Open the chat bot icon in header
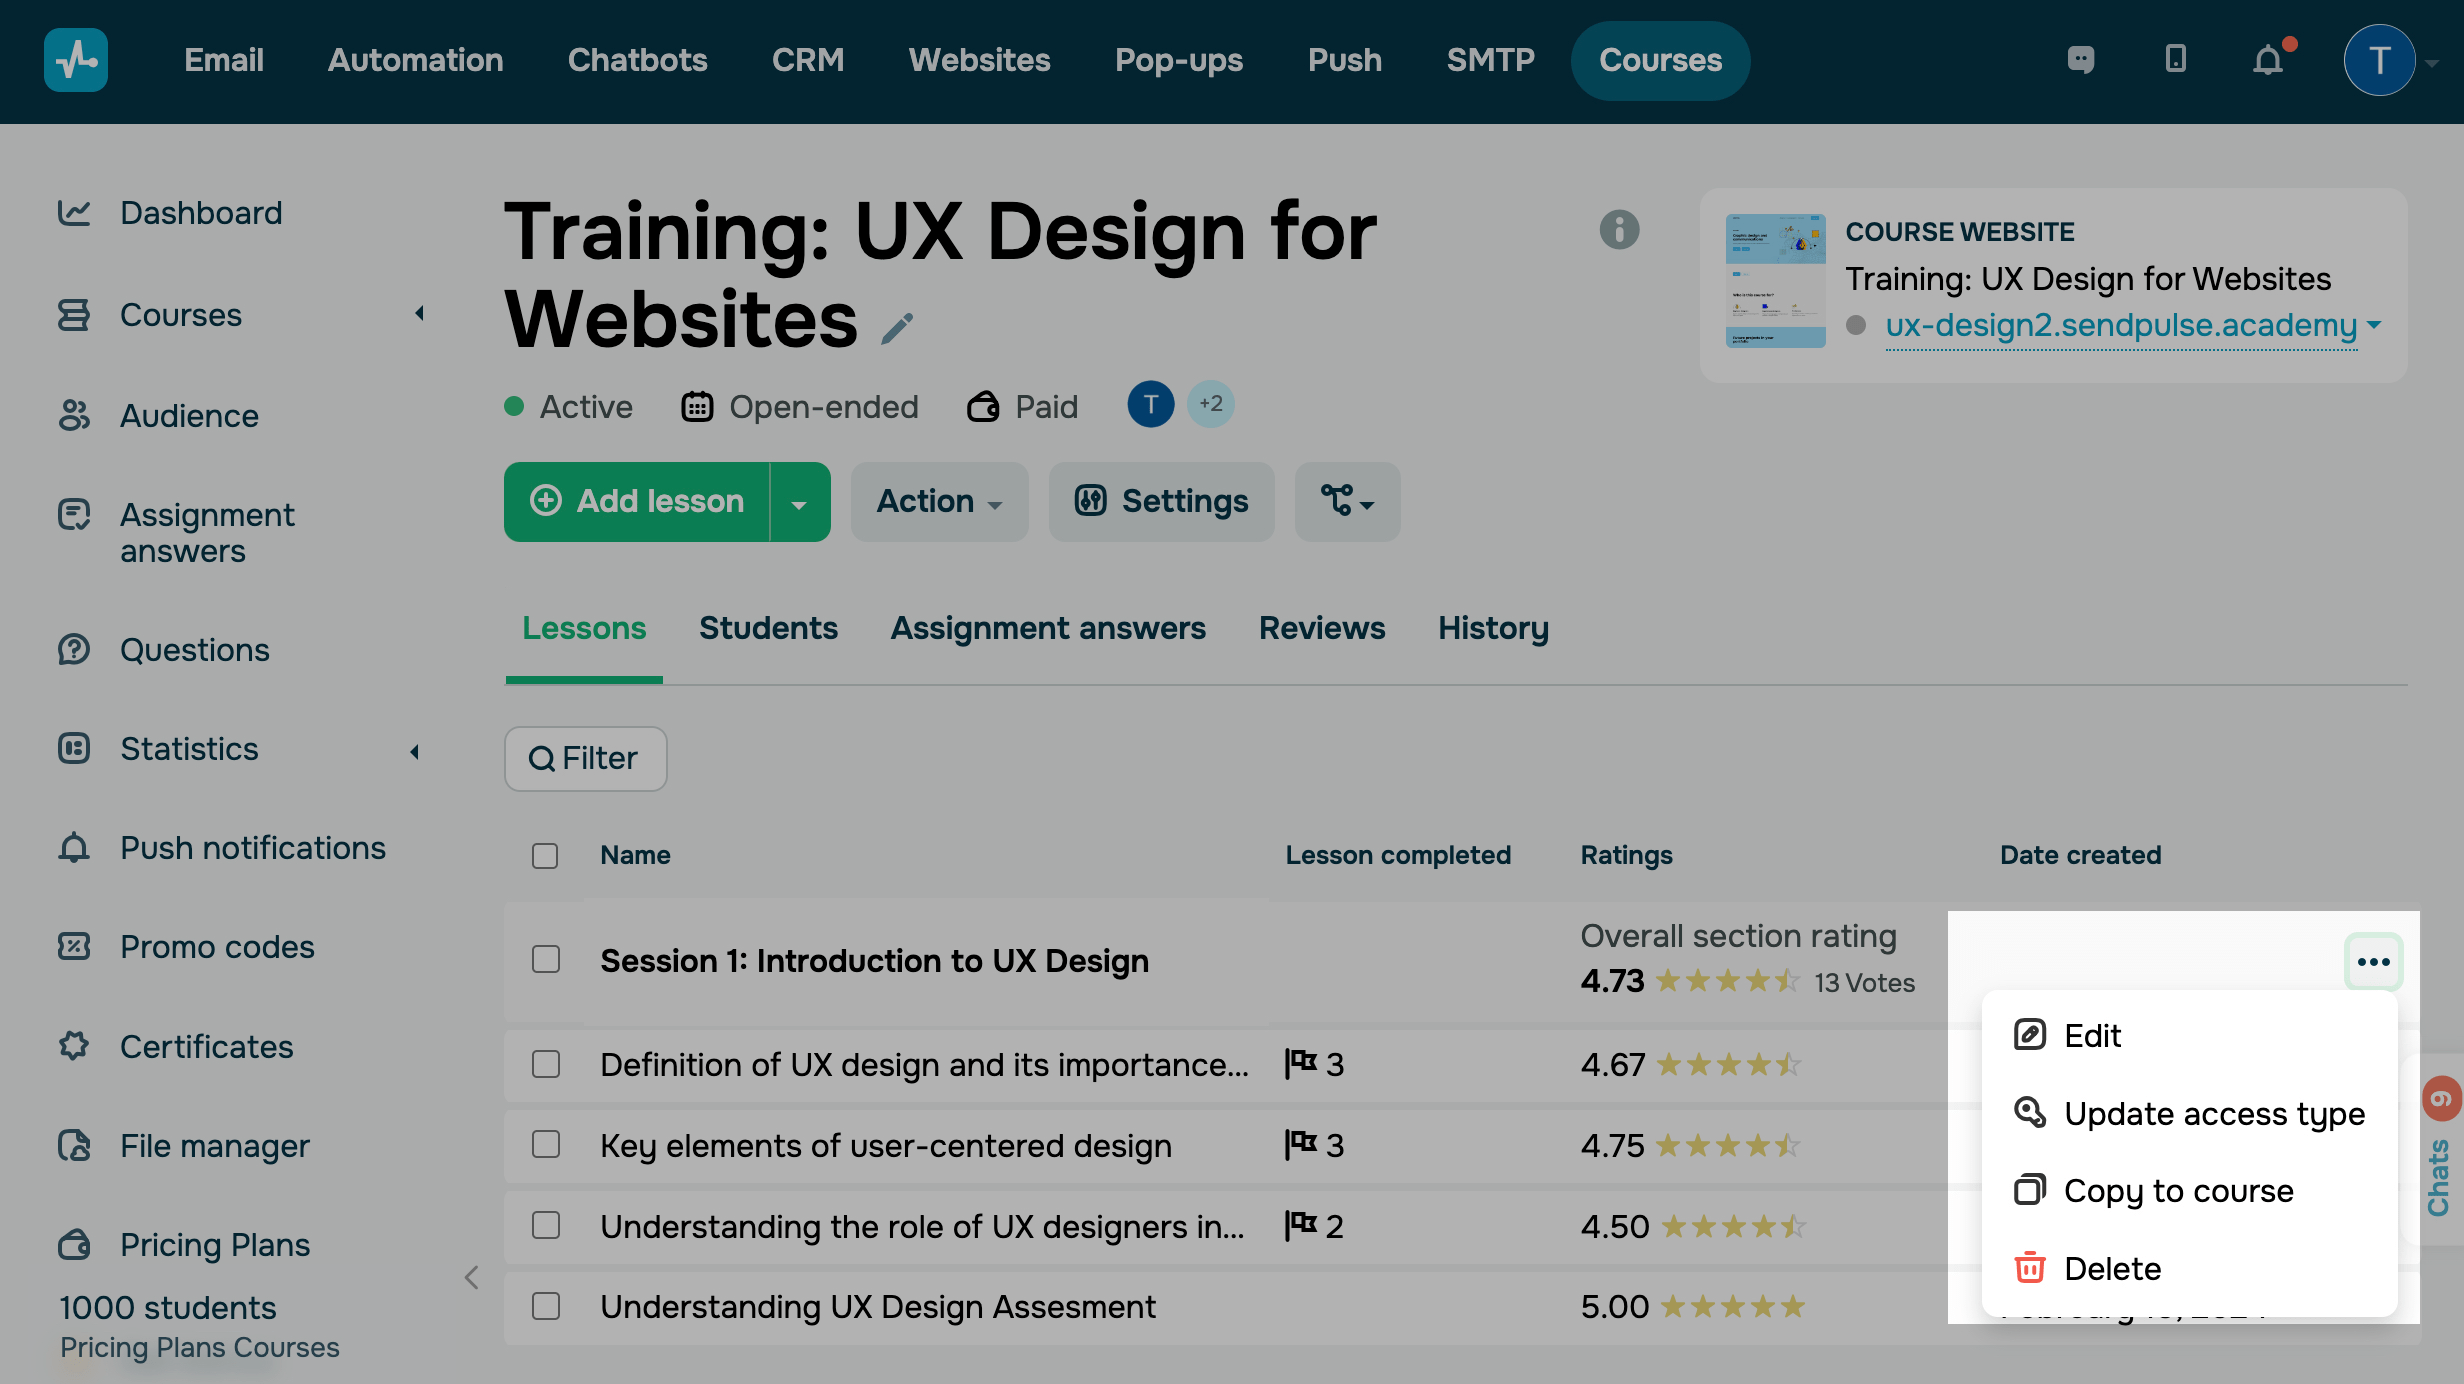2464x1384 pixels. (x=2081, y=60)
